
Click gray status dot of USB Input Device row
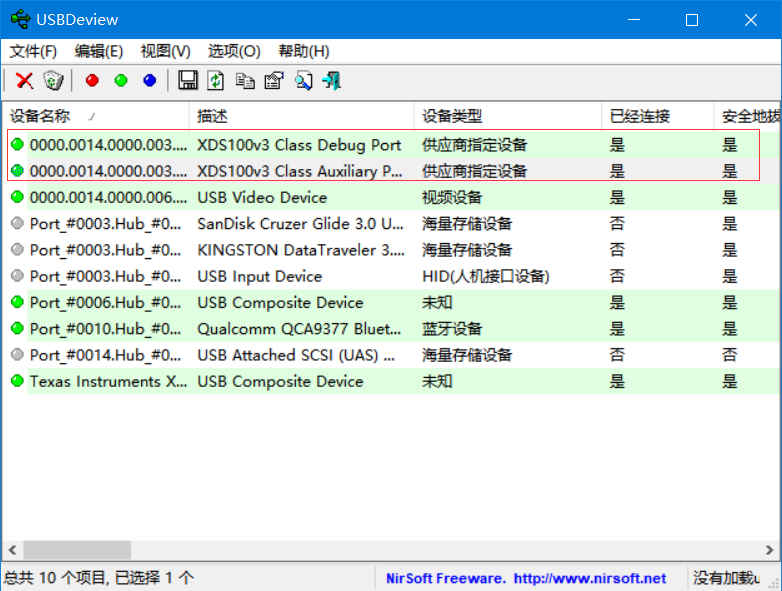pyautogui.click(x=17, y=276)
